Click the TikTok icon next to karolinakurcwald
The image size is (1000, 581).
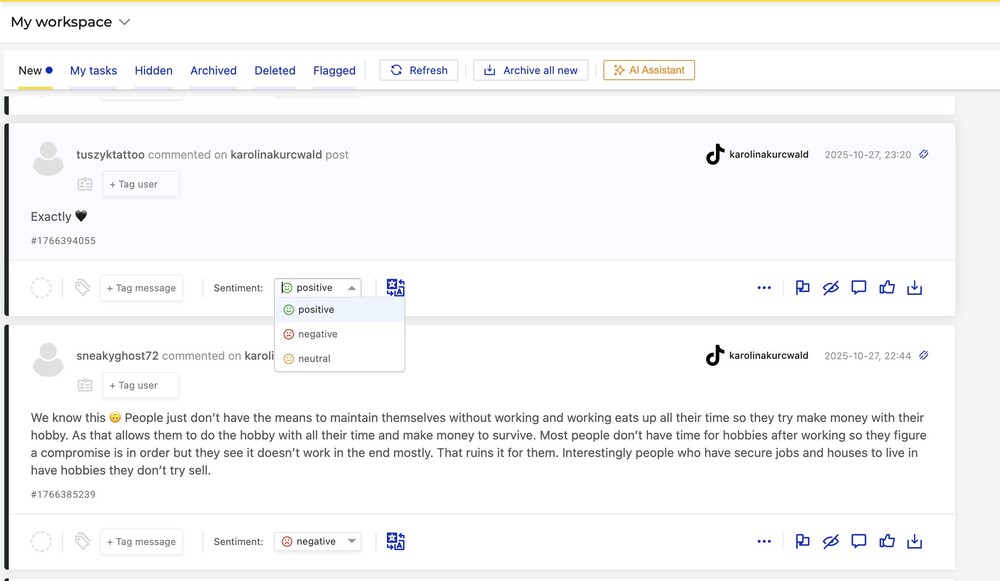coord(715,154)
